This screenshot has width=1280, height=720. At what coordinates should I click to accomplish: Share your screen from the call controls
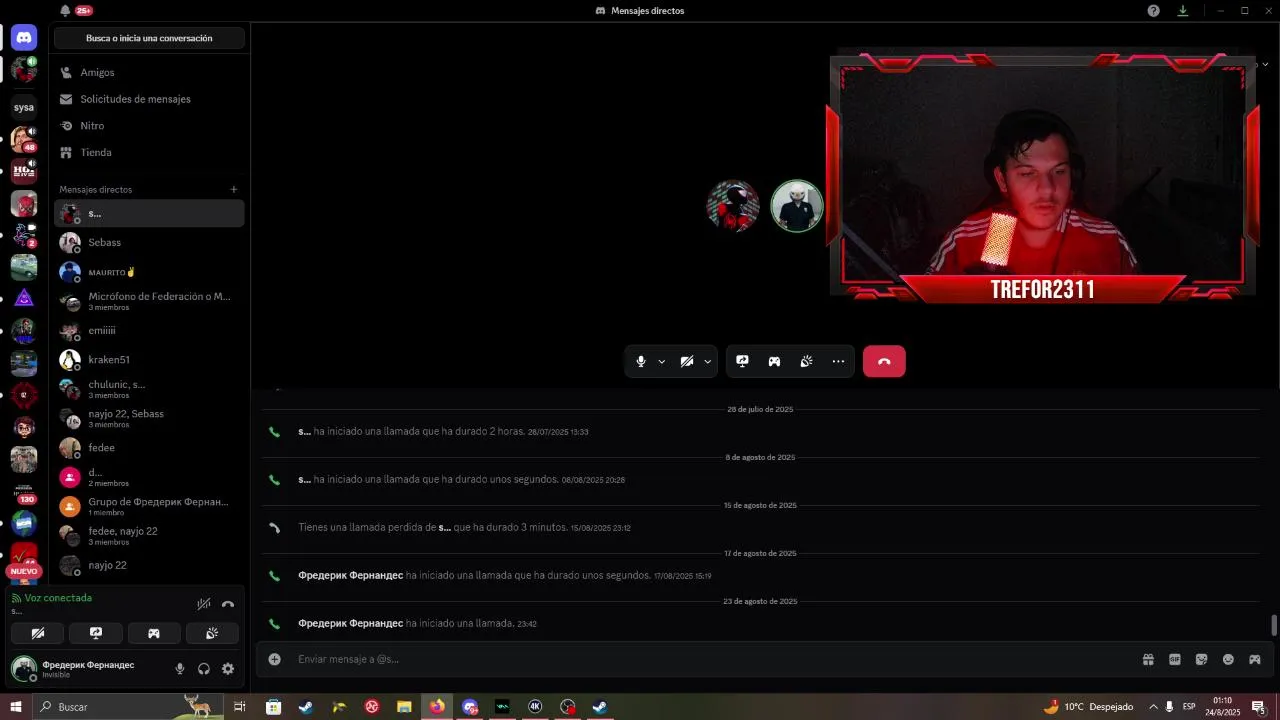point(742,361)
